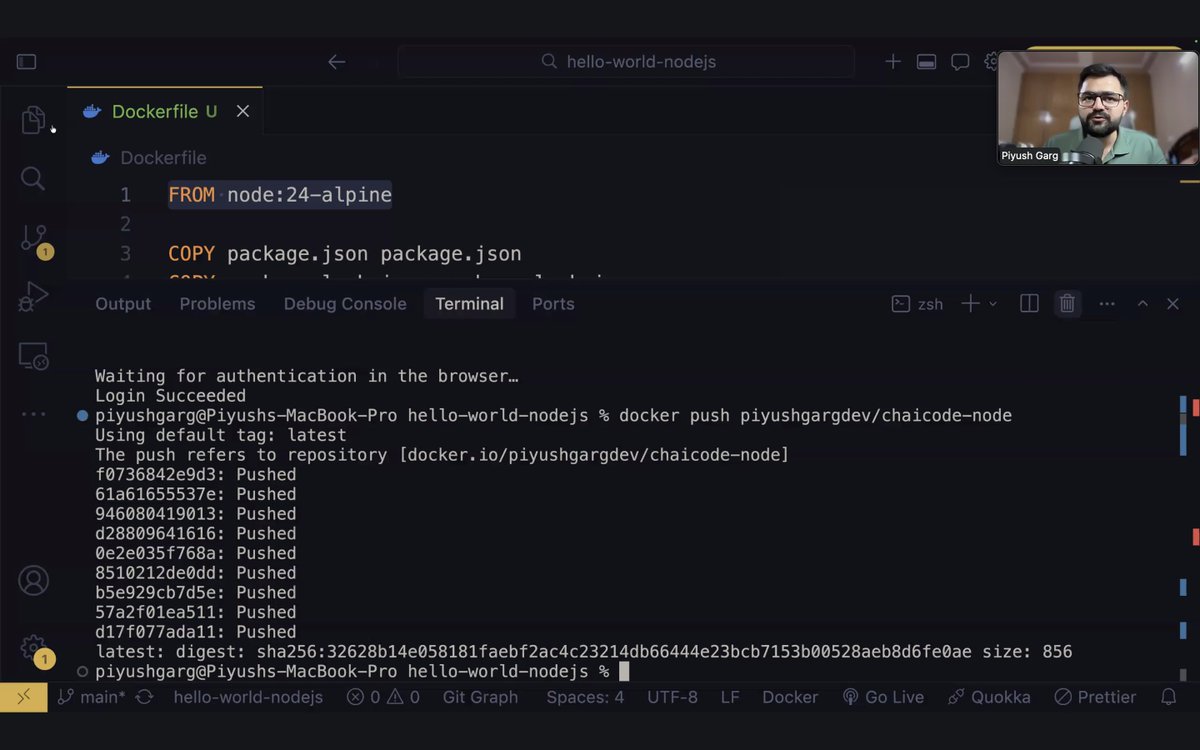The height and width of the screenshot is (750, 1200).
Task: Switch to the Ports panel tab
Action: pos(553,304)
